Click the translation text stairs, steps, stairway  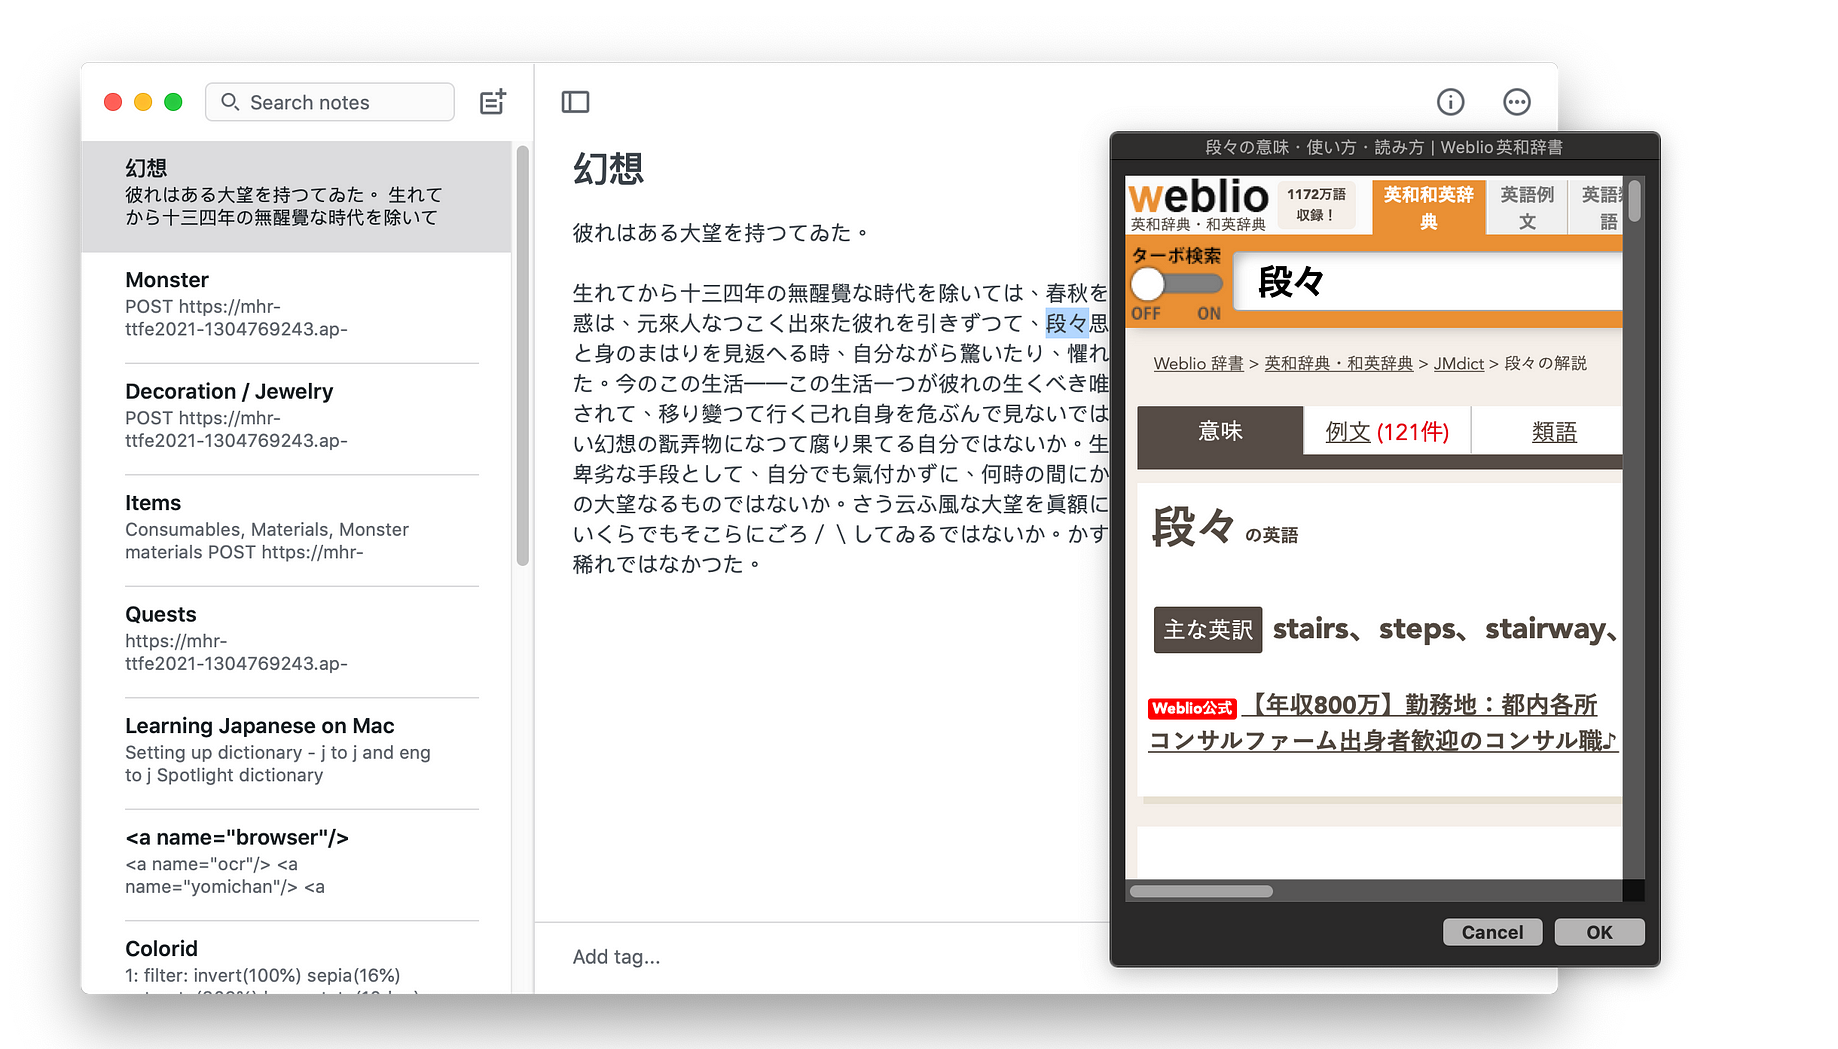(1445, 629)
